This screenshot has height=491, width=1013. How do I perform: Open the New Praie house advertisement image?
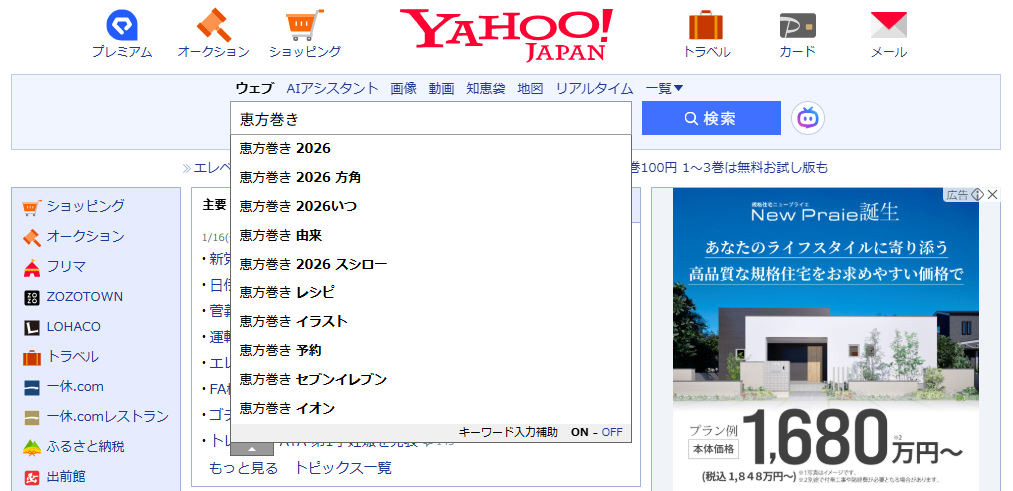[x=826, y=339]
